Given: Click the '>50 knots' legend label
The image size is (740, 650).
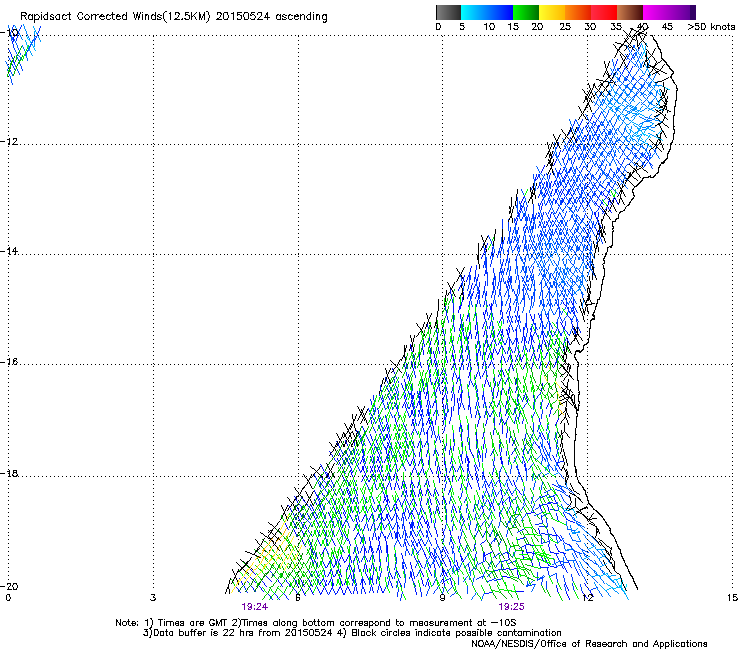Looking at the screenshot, I should (711, 27).
